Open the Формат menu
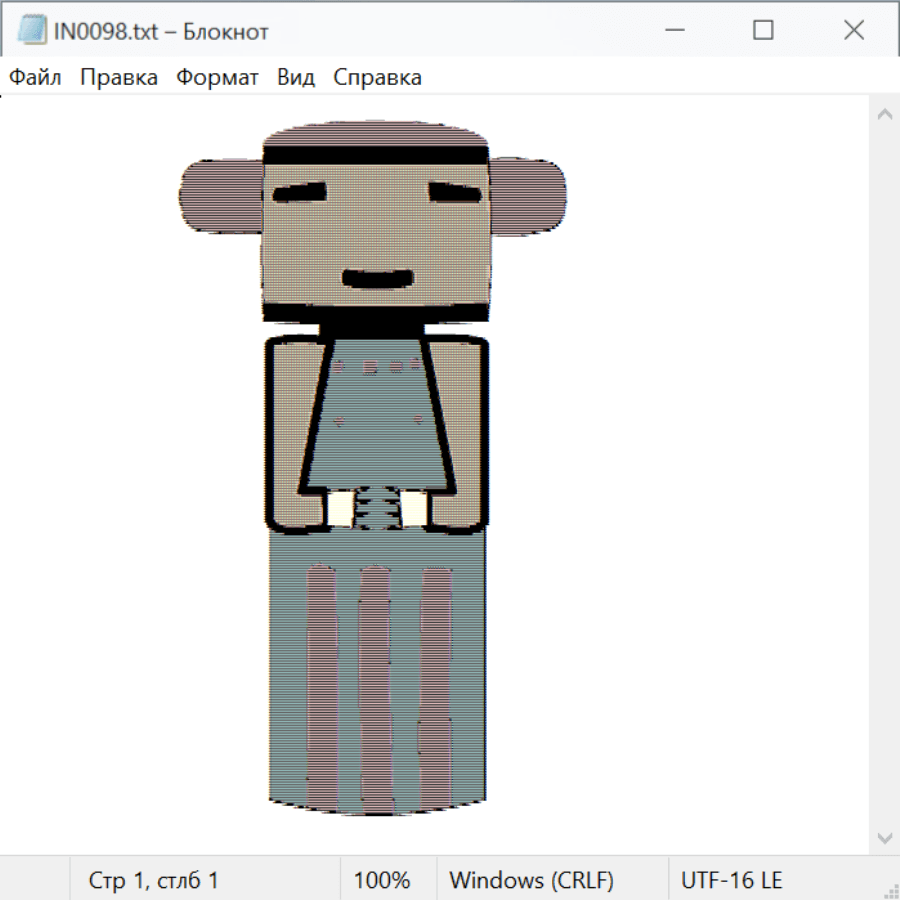900x900 pixels. (217, 77)
